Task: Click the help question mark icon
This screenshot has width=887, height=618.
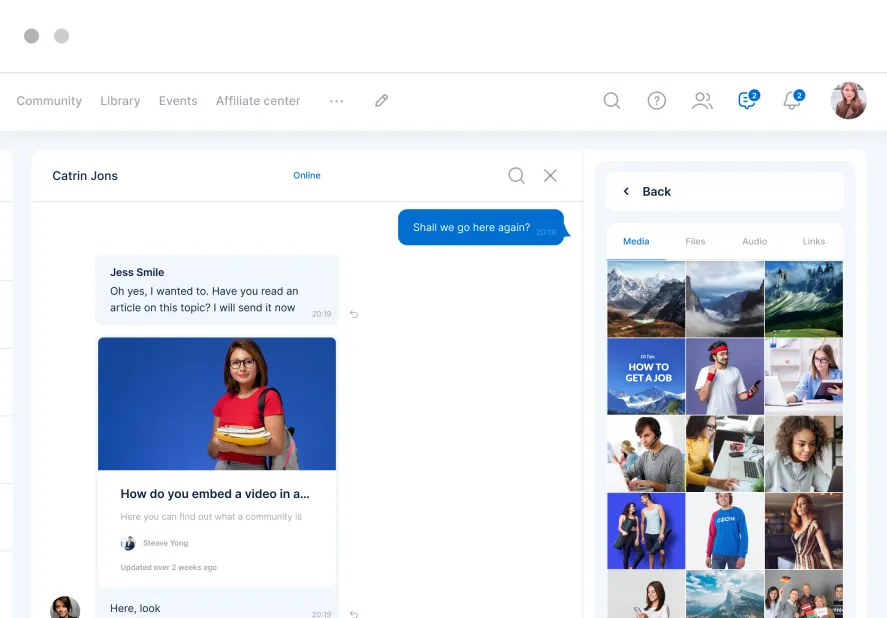Action: (657, 101)
